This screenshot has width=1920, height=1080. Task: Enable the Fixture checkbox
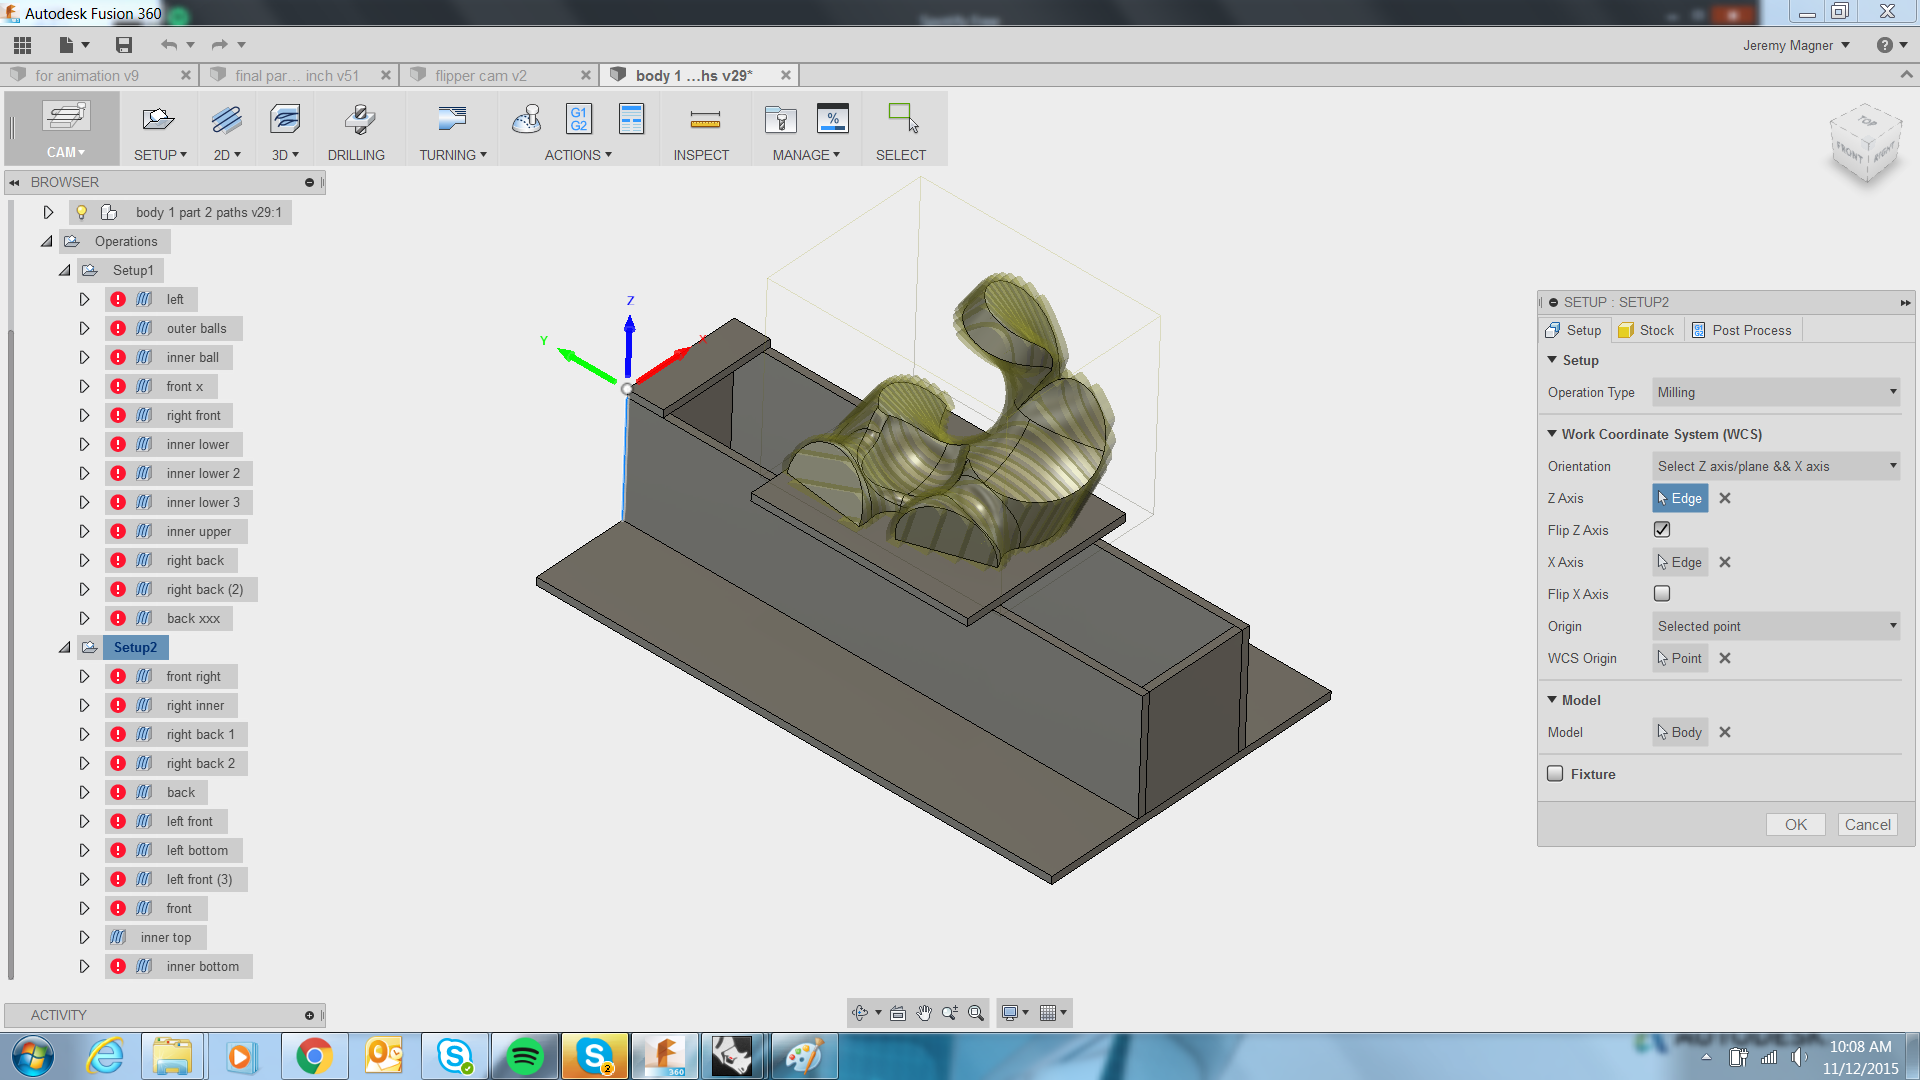(1555, 774)
